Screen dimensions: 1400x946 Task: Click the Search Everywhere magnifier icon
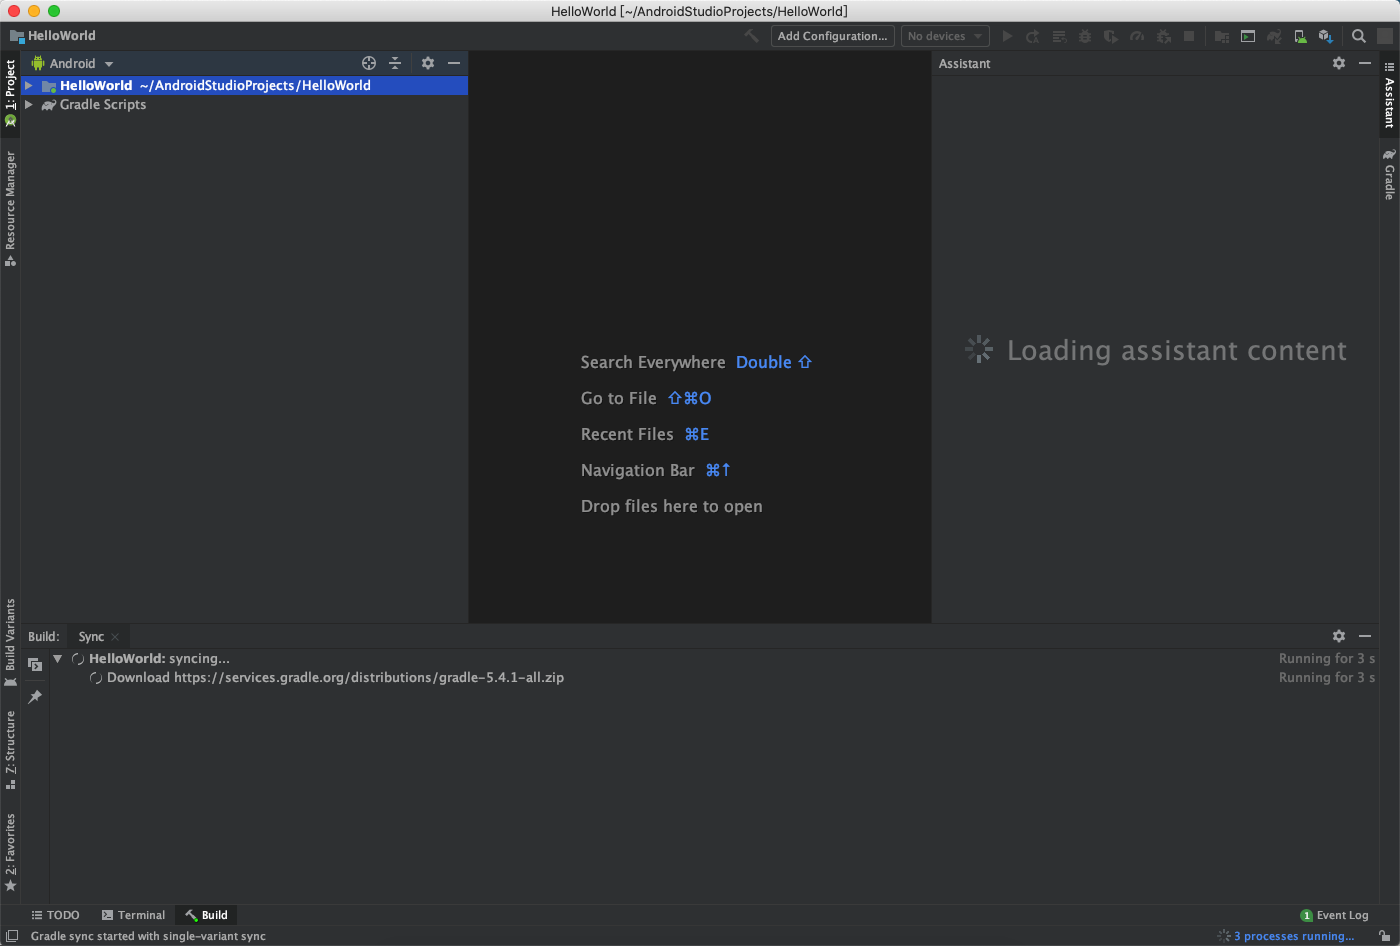point(1359,36)
